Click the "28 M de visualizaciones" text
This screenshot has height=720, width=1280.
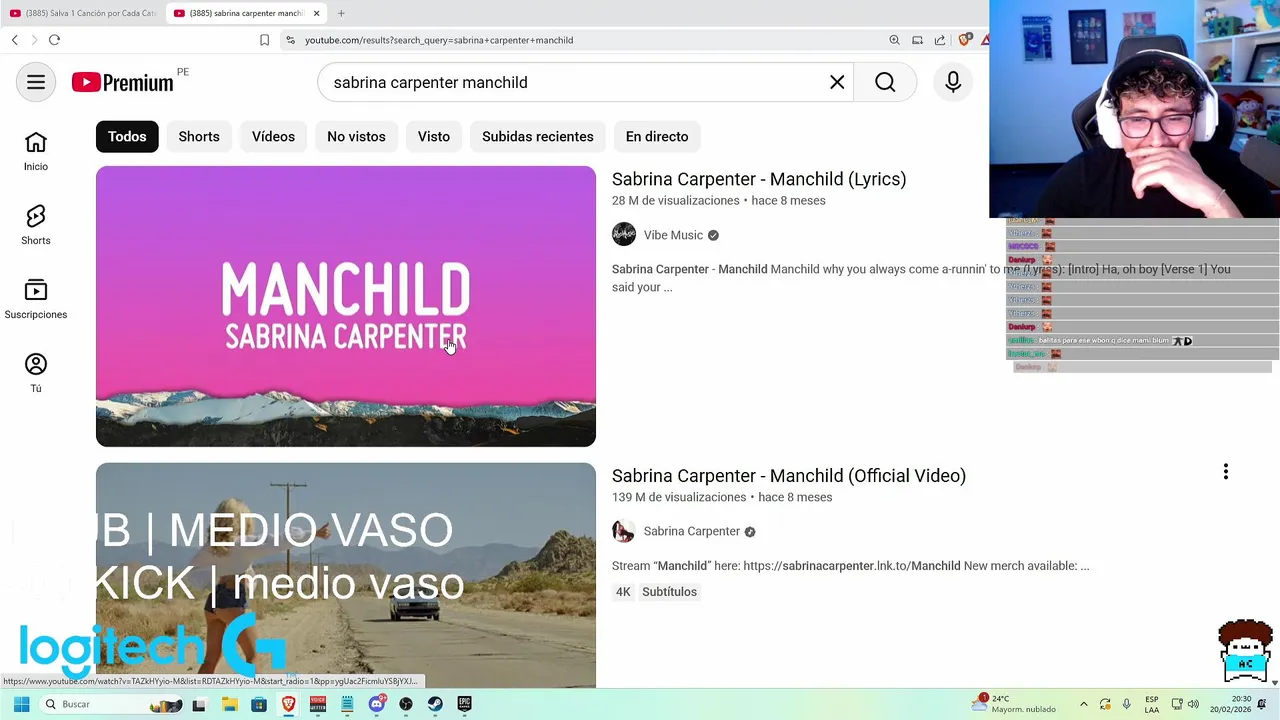click(676, 201)
